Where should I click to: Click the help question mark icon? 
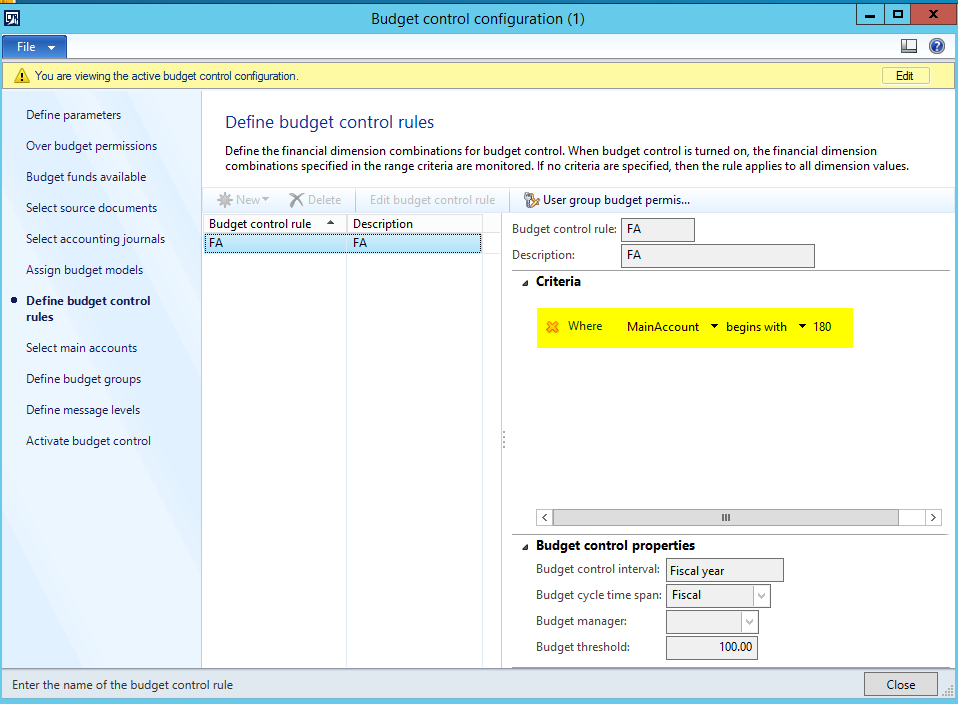937,46
